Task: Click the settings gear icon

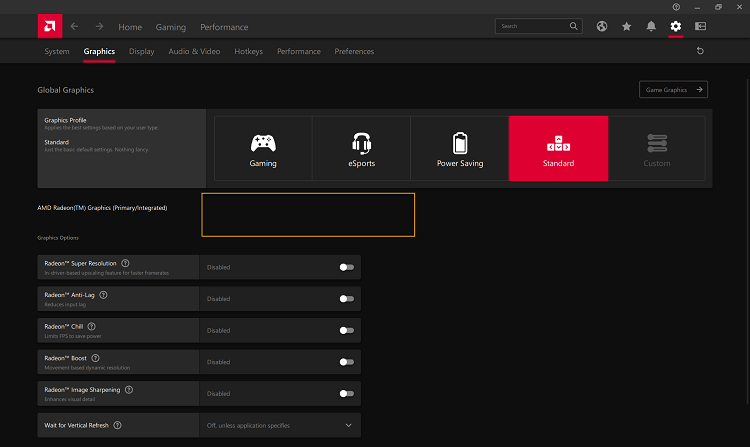Action: (676, 26)
